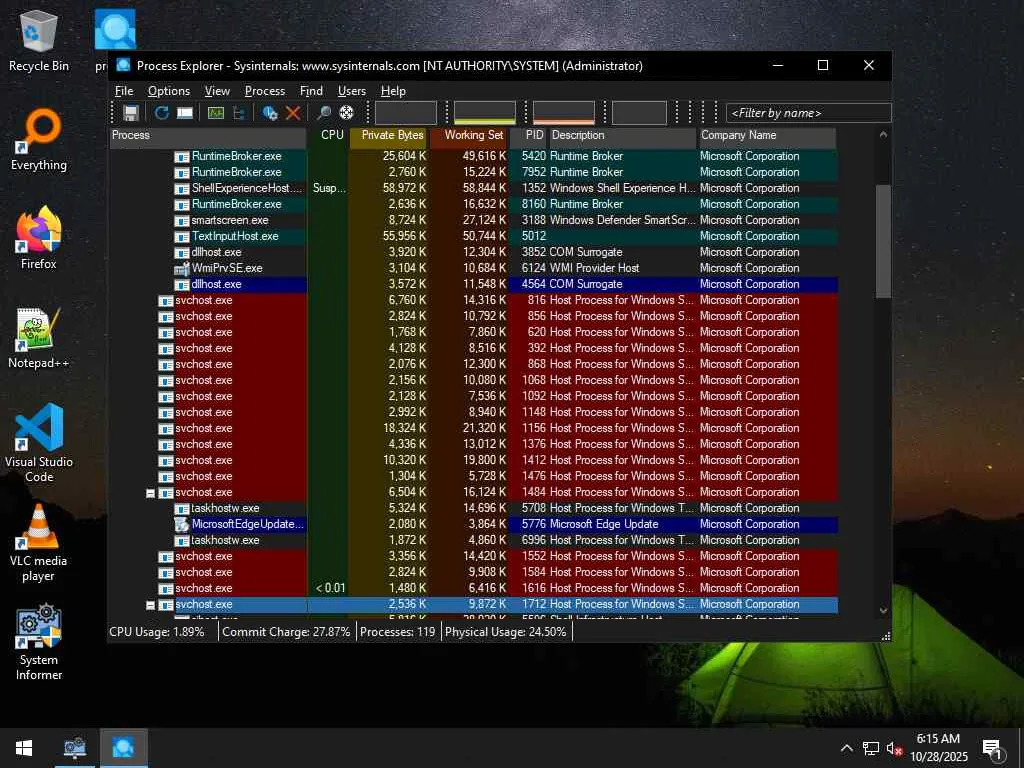Viewport: 1024px width, 768px height.
Task: Open the View menu
Action: point(217,91)
